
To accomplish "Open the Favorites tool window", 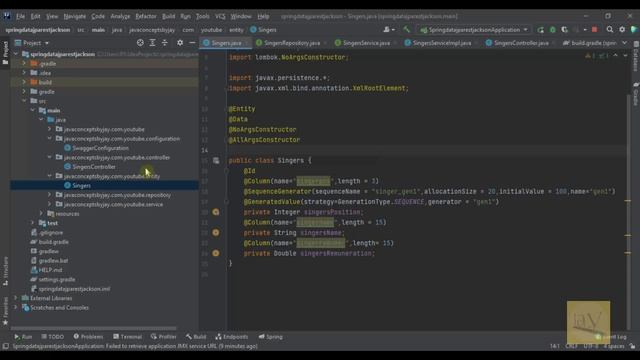I will tap(5, 311).
